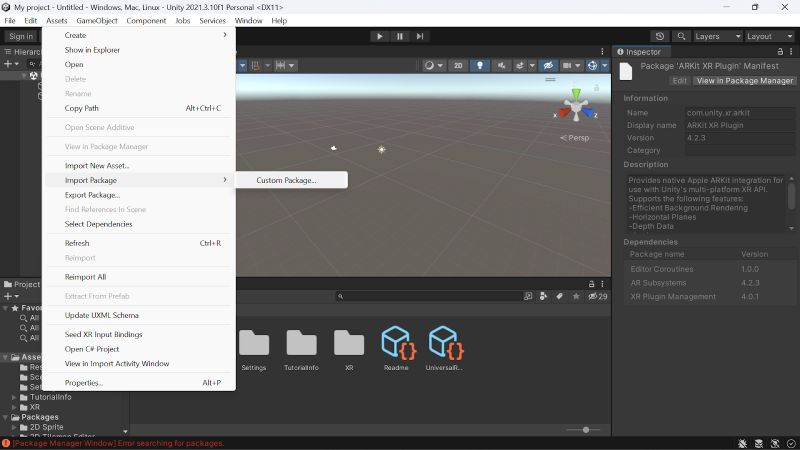Toggle the scene gizmo rotation lock

tap(596, 88)
